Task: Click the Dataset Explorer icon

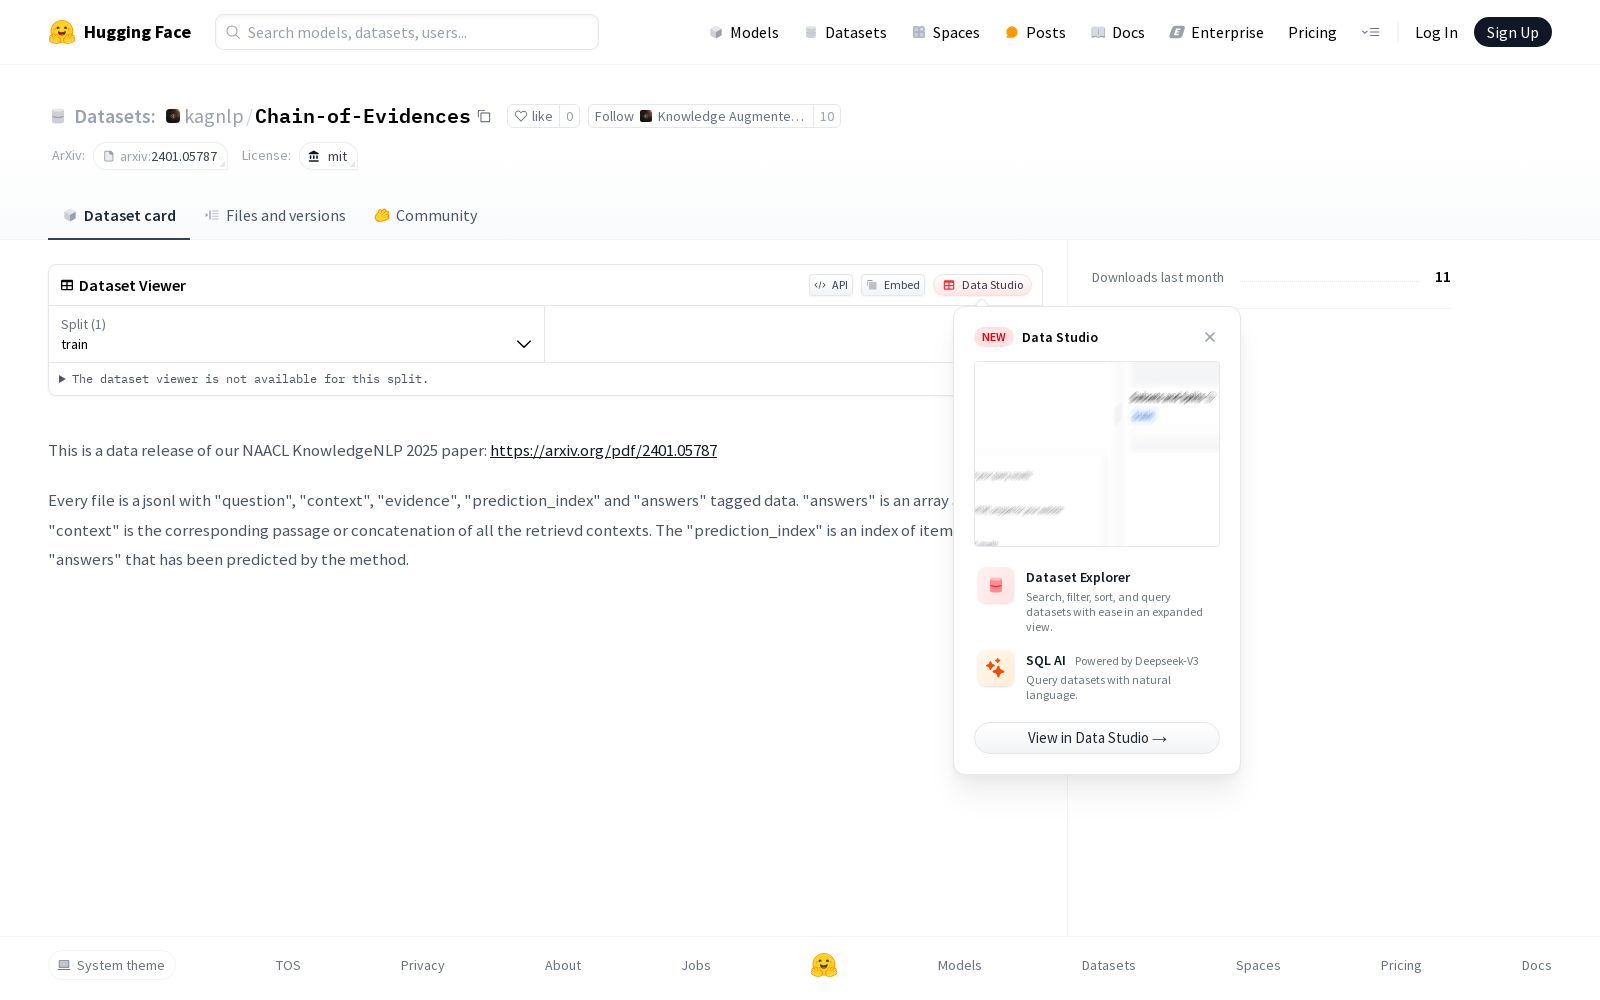Action: [x=996, y=586]
